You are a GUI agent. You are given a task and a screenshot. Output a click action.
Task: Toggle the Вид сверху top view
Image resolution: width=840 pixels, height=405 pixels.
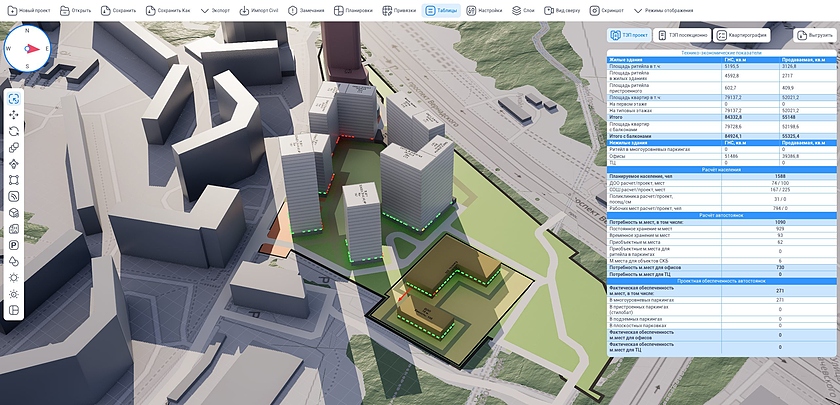[567, 9]
